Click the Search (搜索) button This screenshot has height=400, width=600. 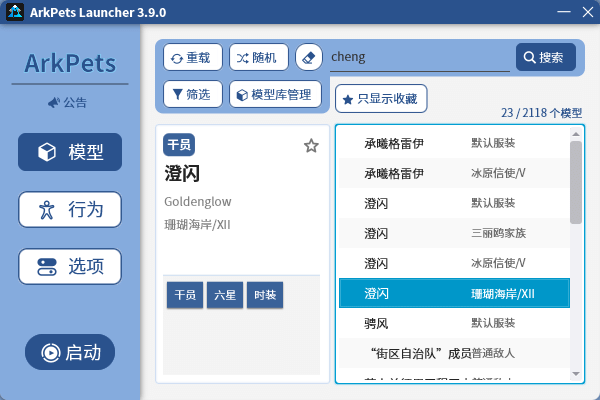pos(545,58)
